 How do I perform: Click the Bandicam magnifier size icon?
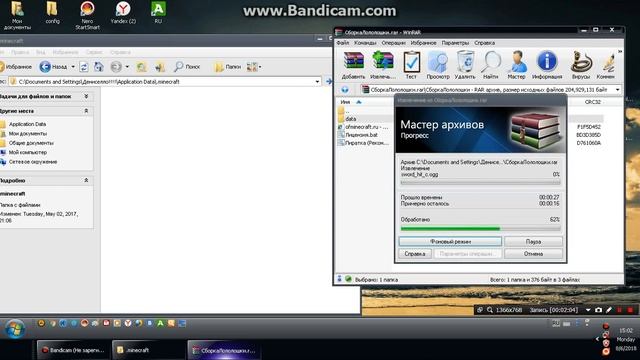click(489, 310)
